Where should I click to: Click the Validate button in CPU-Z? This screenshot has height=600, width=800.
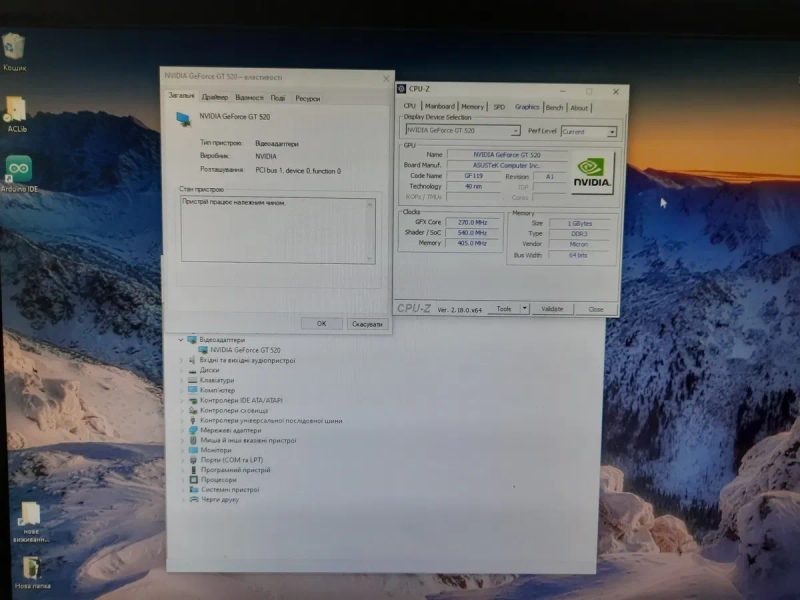tap(552, 309)
